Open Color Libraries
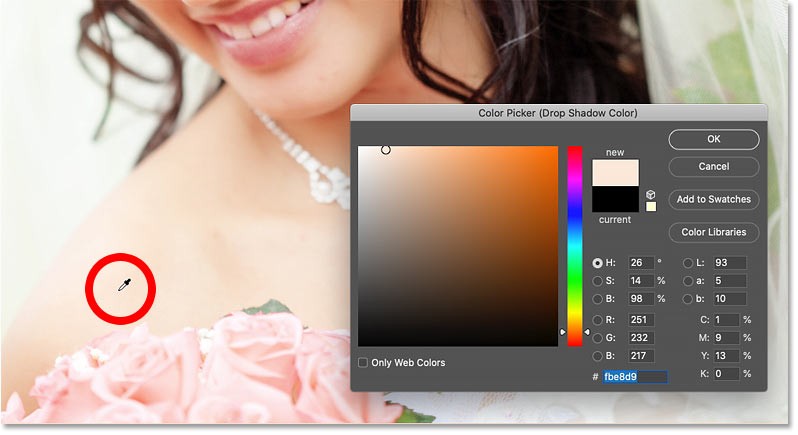798x435 pixels. coord(714,233)
